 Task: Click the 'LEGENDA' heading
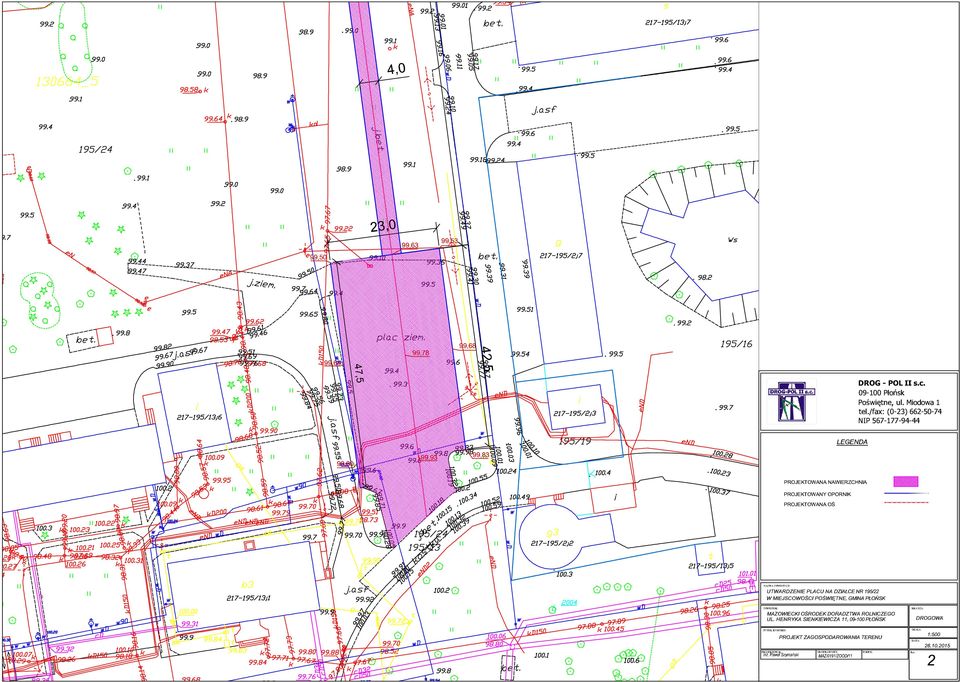pos(852,441)
